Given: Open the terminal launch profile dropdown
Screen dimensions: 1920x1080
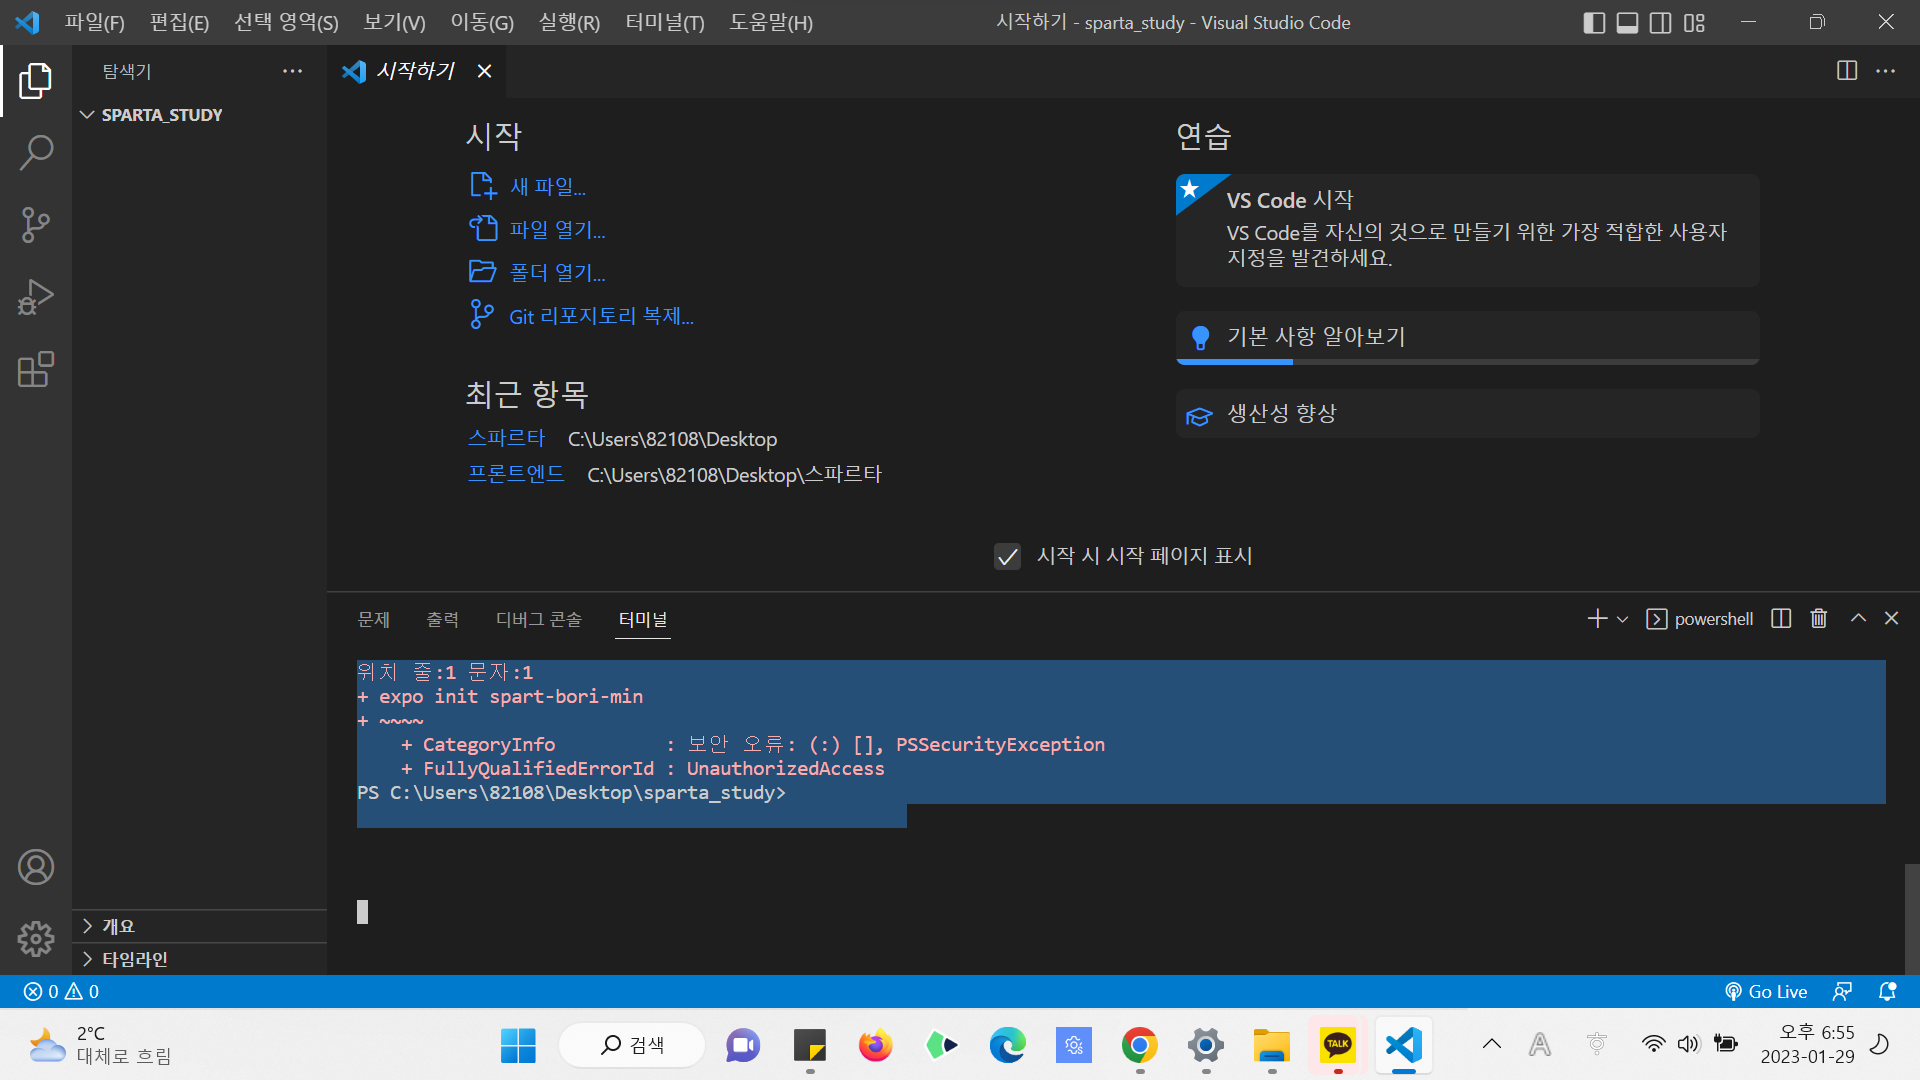Looking at the screenshot, I should click(x=1622, y=620).
